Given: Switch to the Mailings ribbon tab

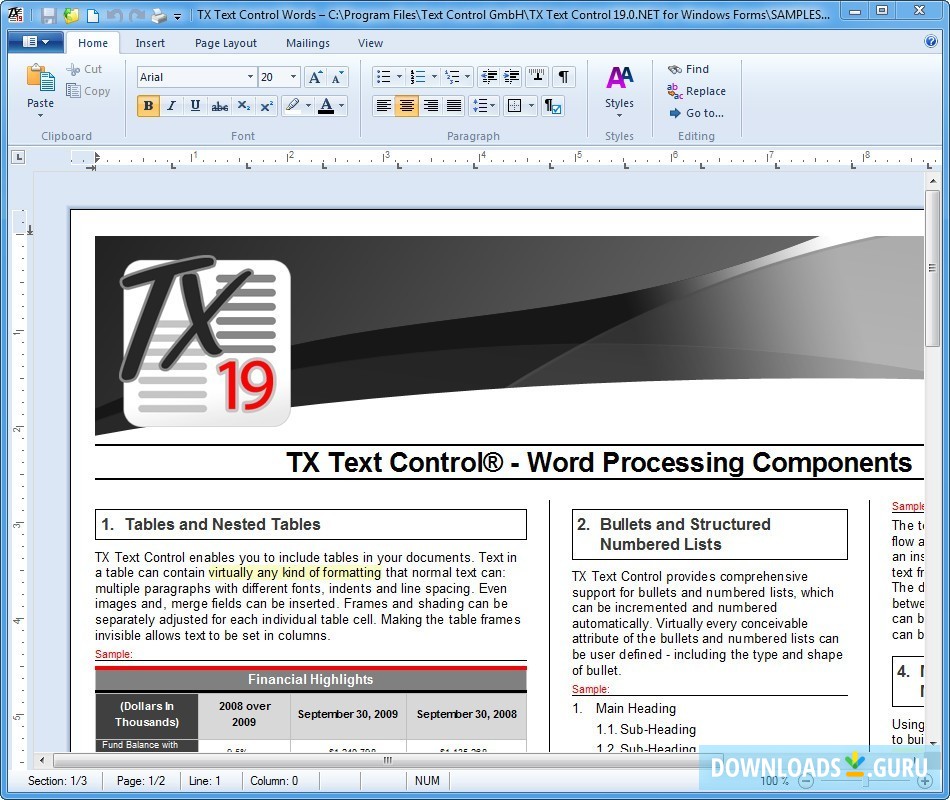Looking at the screenshot, I should (x=307, y=43).
